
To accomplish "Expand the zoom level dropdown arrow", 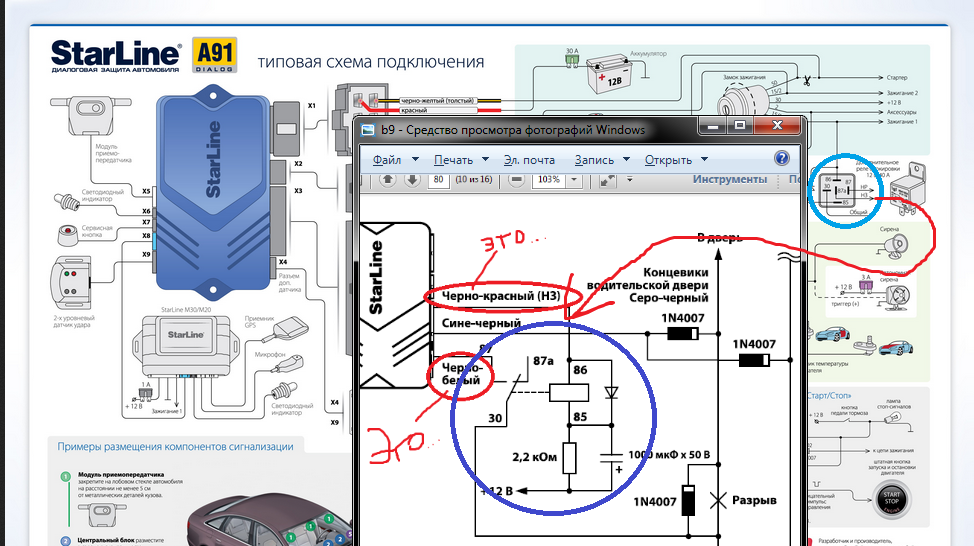I will coord(574,180).
